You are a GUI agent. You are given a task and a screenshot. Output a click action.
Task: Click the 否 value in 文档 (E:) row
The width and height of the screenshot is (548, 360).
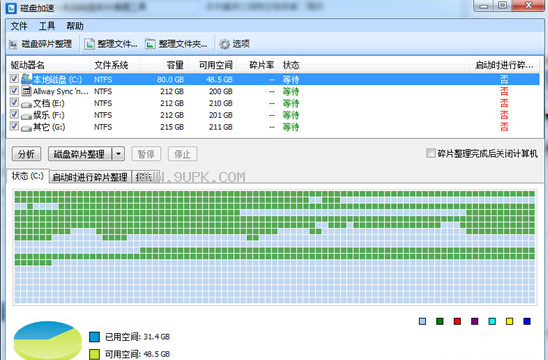pyautogui.click(x=504, y=103)
